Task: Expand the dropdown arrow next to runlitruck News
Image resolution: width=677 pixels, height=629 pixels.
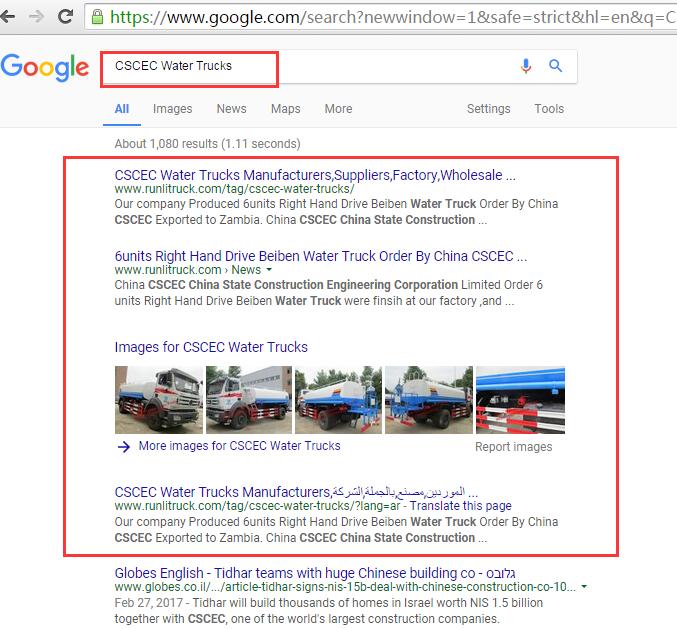Action: coord(269,269)
